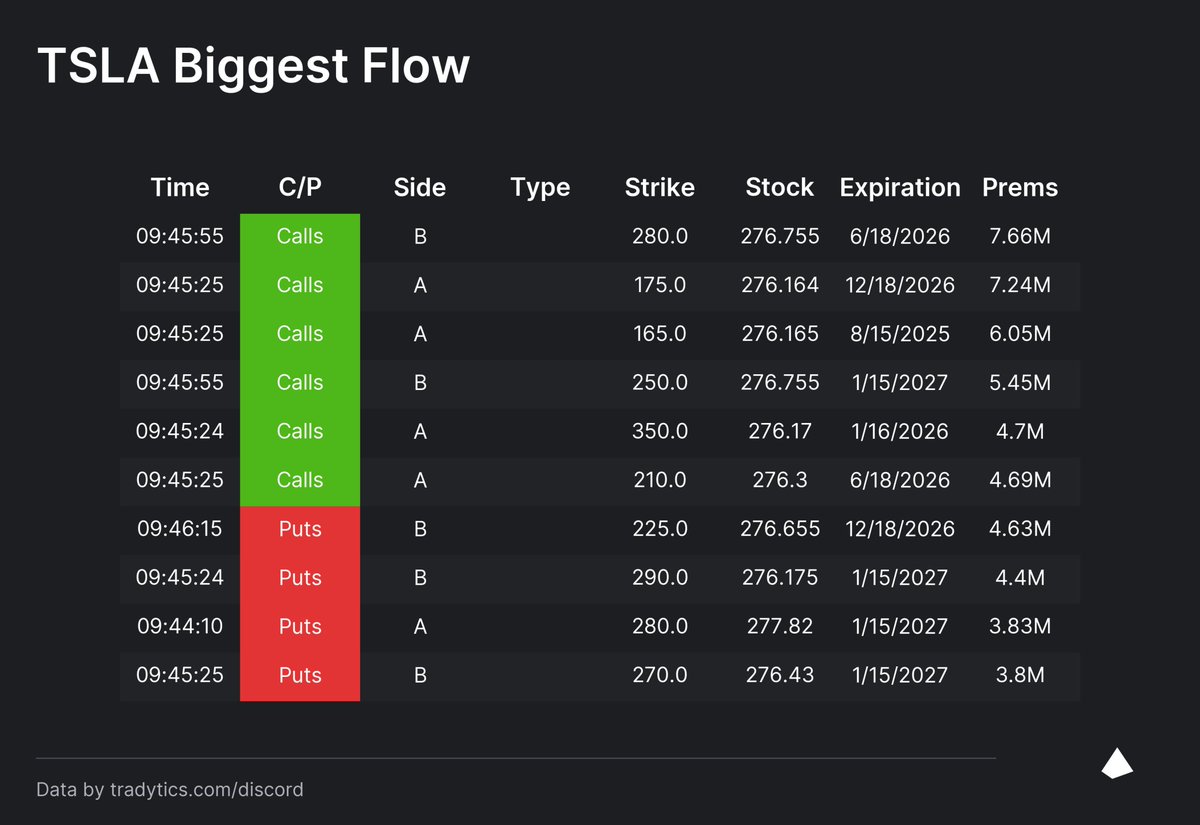Select the green Calls cell in 7.66M row
The width and height of the screenshot is (1200, 825).
[300, 237]
